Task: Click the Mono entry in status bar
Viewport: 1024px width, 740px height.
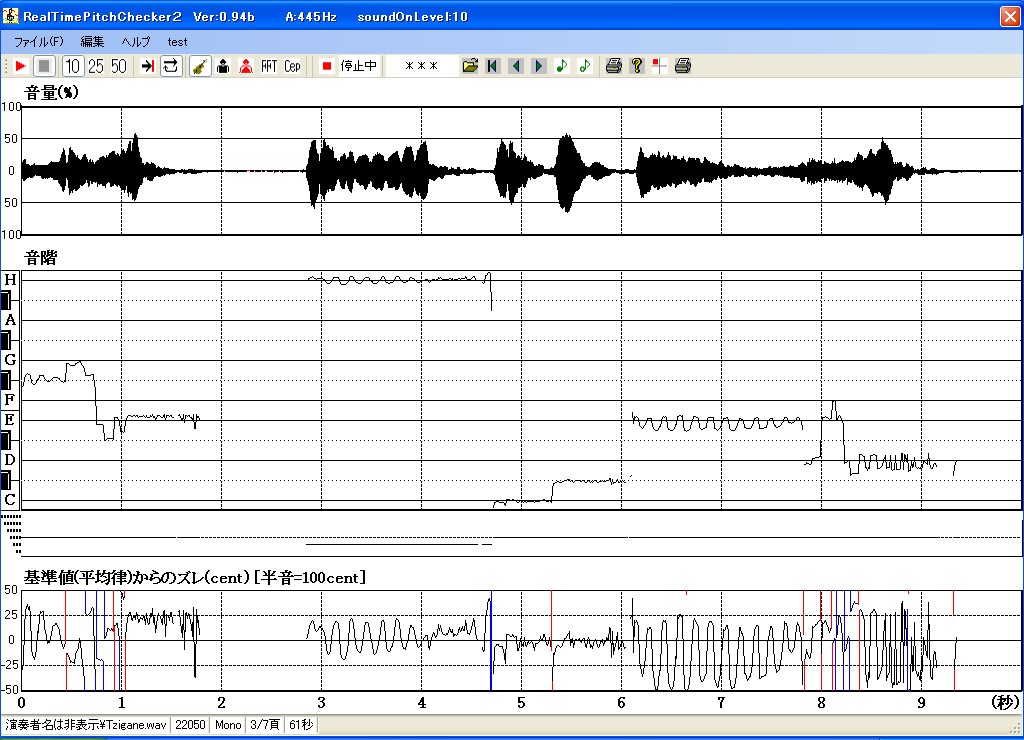Action: (x=228, y=724)
